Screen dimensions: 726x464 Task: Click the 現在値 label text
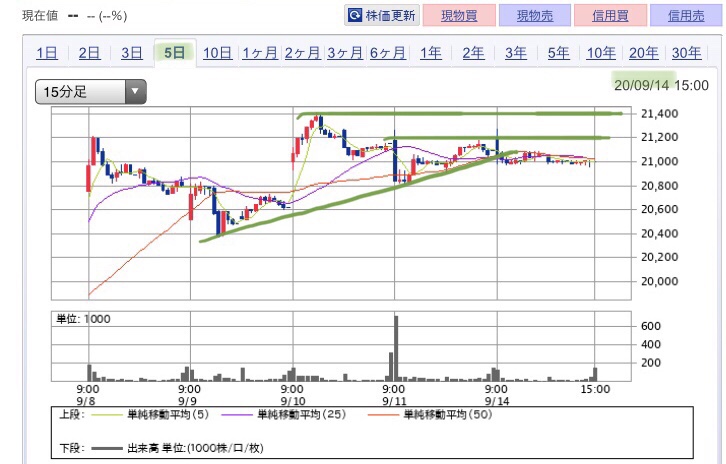(x=40, y=16)
